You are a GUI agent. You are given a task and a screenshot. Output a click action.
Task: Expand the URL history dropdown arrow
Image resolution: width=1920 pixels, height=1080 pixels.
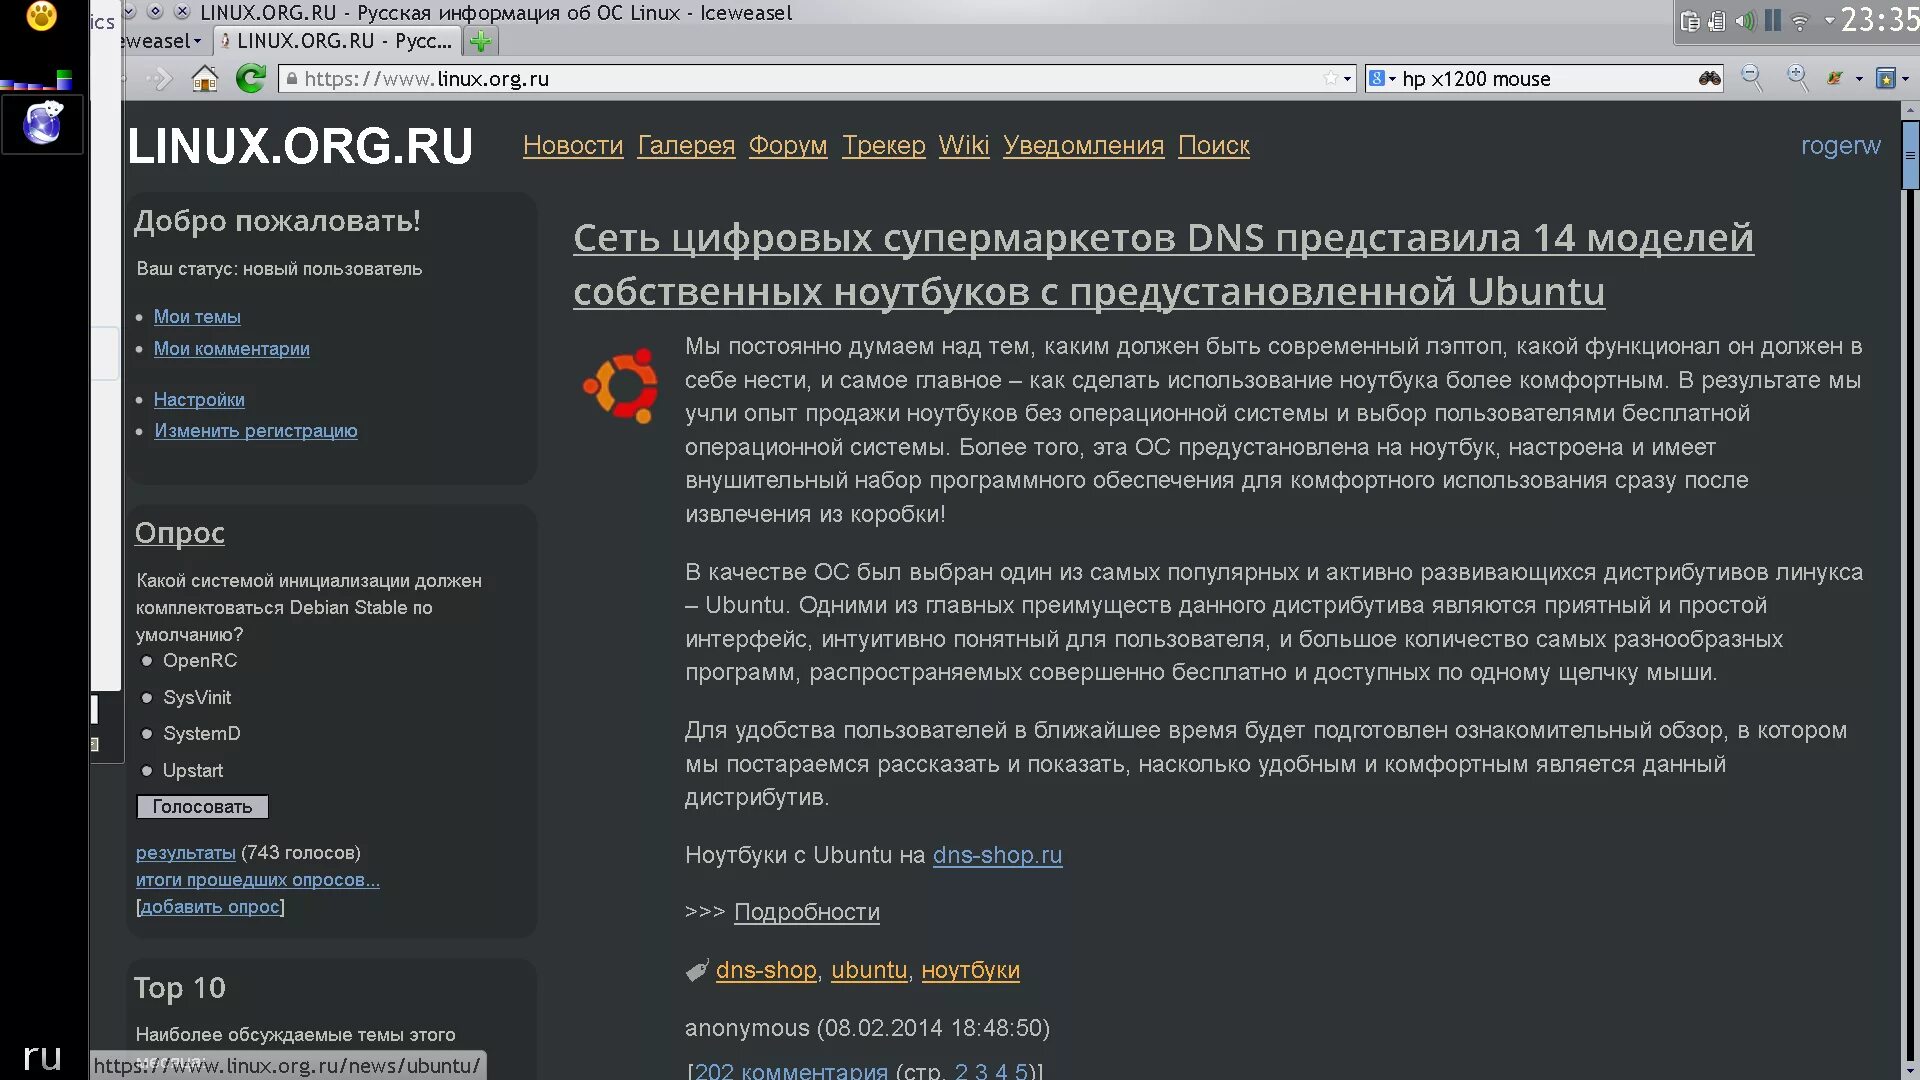pos(1347,79)
